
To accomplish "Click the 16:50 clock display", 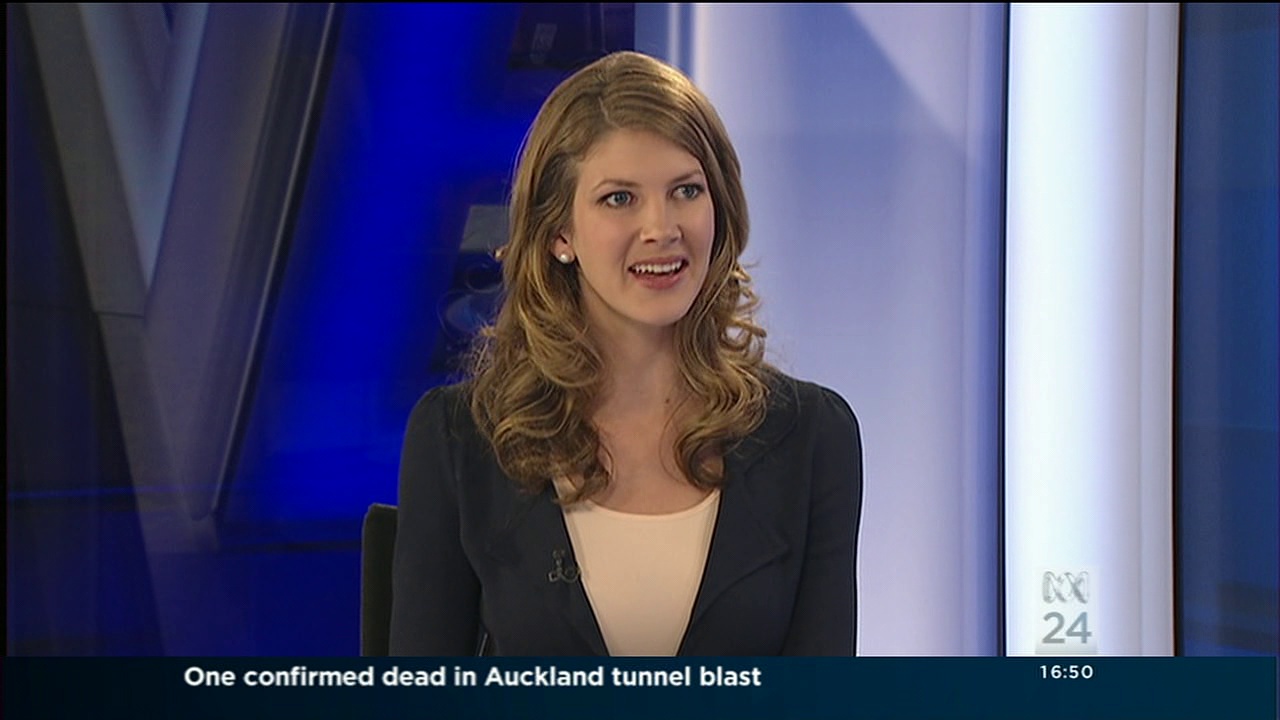I will [1066, 673].
